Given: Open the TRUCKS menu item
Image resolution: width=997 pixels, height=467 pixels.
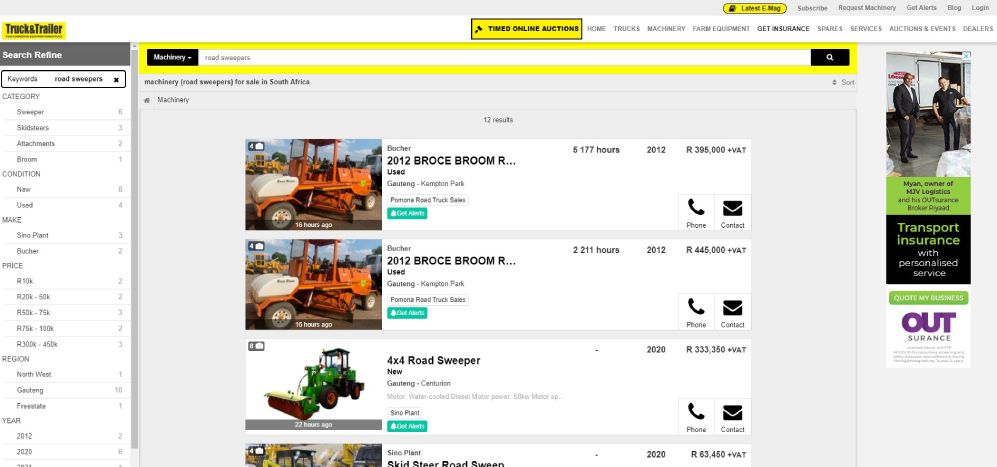Looking at the screenshot, I should point(626,29).
